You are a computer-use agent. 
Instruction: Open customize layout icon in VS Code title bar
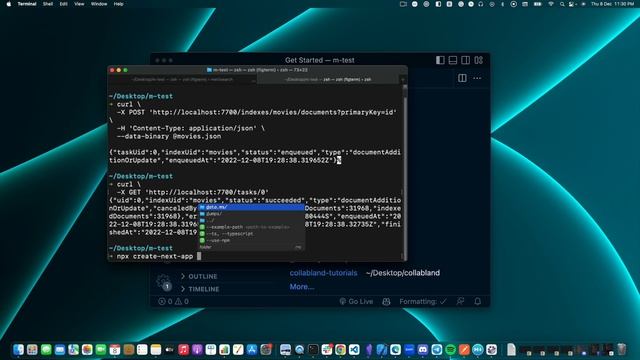(478, 60)
